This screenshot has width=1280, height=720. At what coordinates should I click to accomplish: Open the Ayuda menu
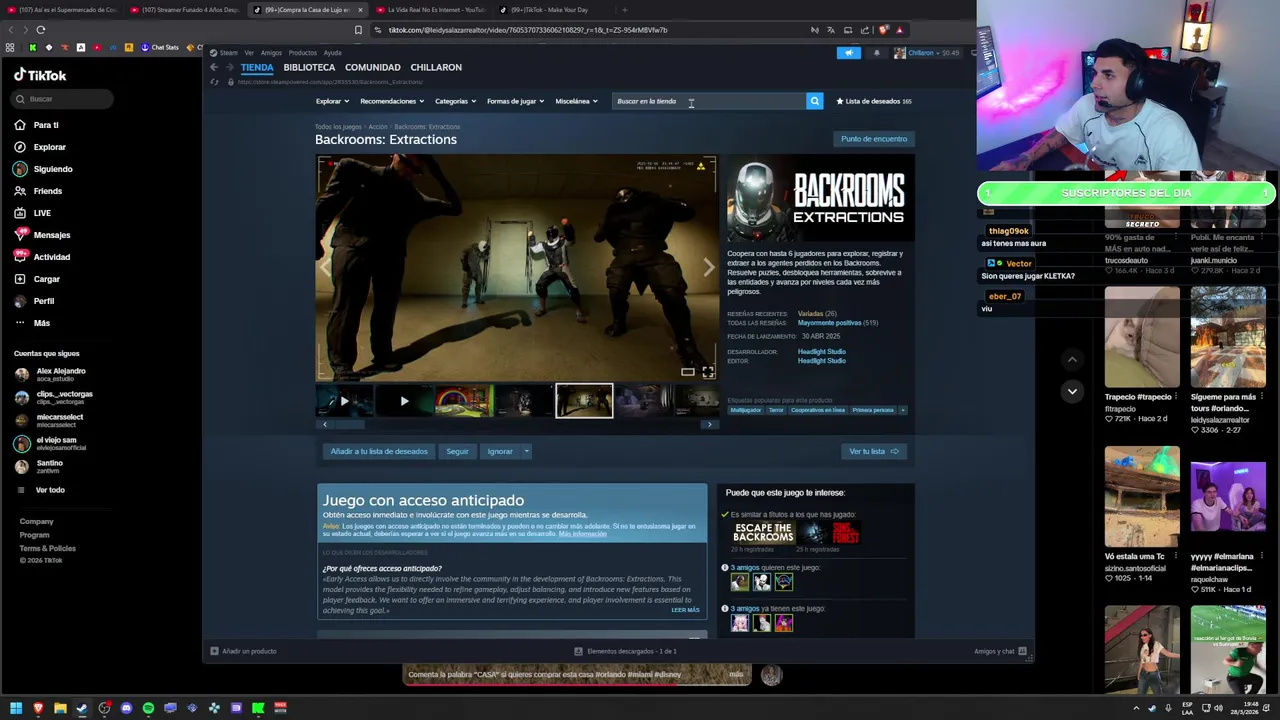point(333,53)
